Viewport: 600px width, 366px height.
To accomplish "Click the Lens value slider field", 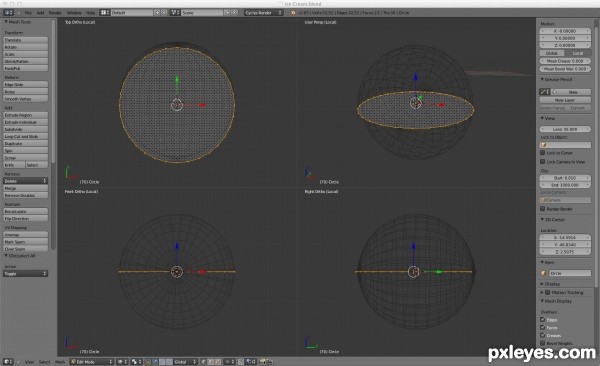I will click(x=565, y=129).
